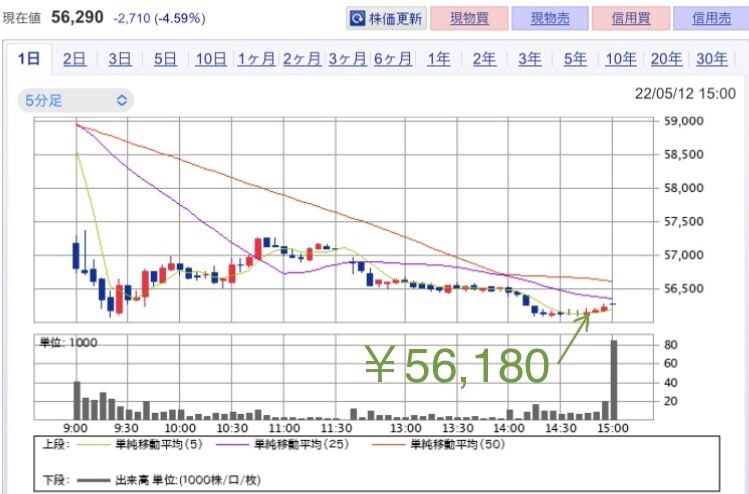Open the 現物売 order link
The image size is (749, 494).
point(550,18)
